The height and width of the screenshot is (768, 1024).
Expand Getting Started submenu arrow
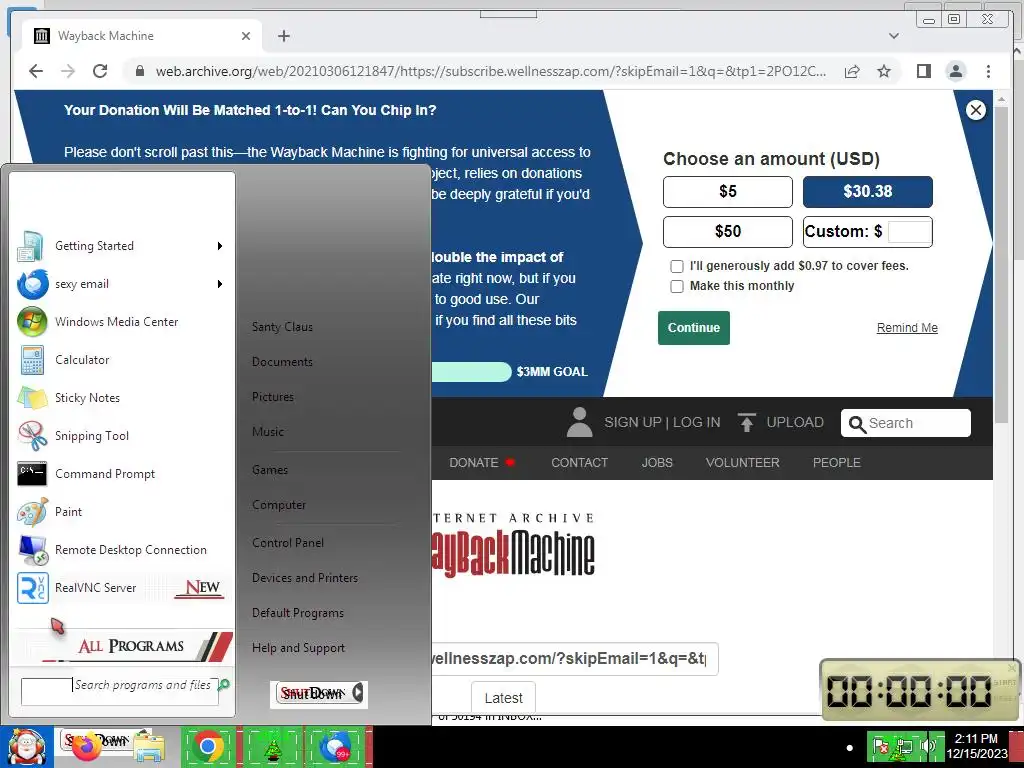(x=220, y=246)
